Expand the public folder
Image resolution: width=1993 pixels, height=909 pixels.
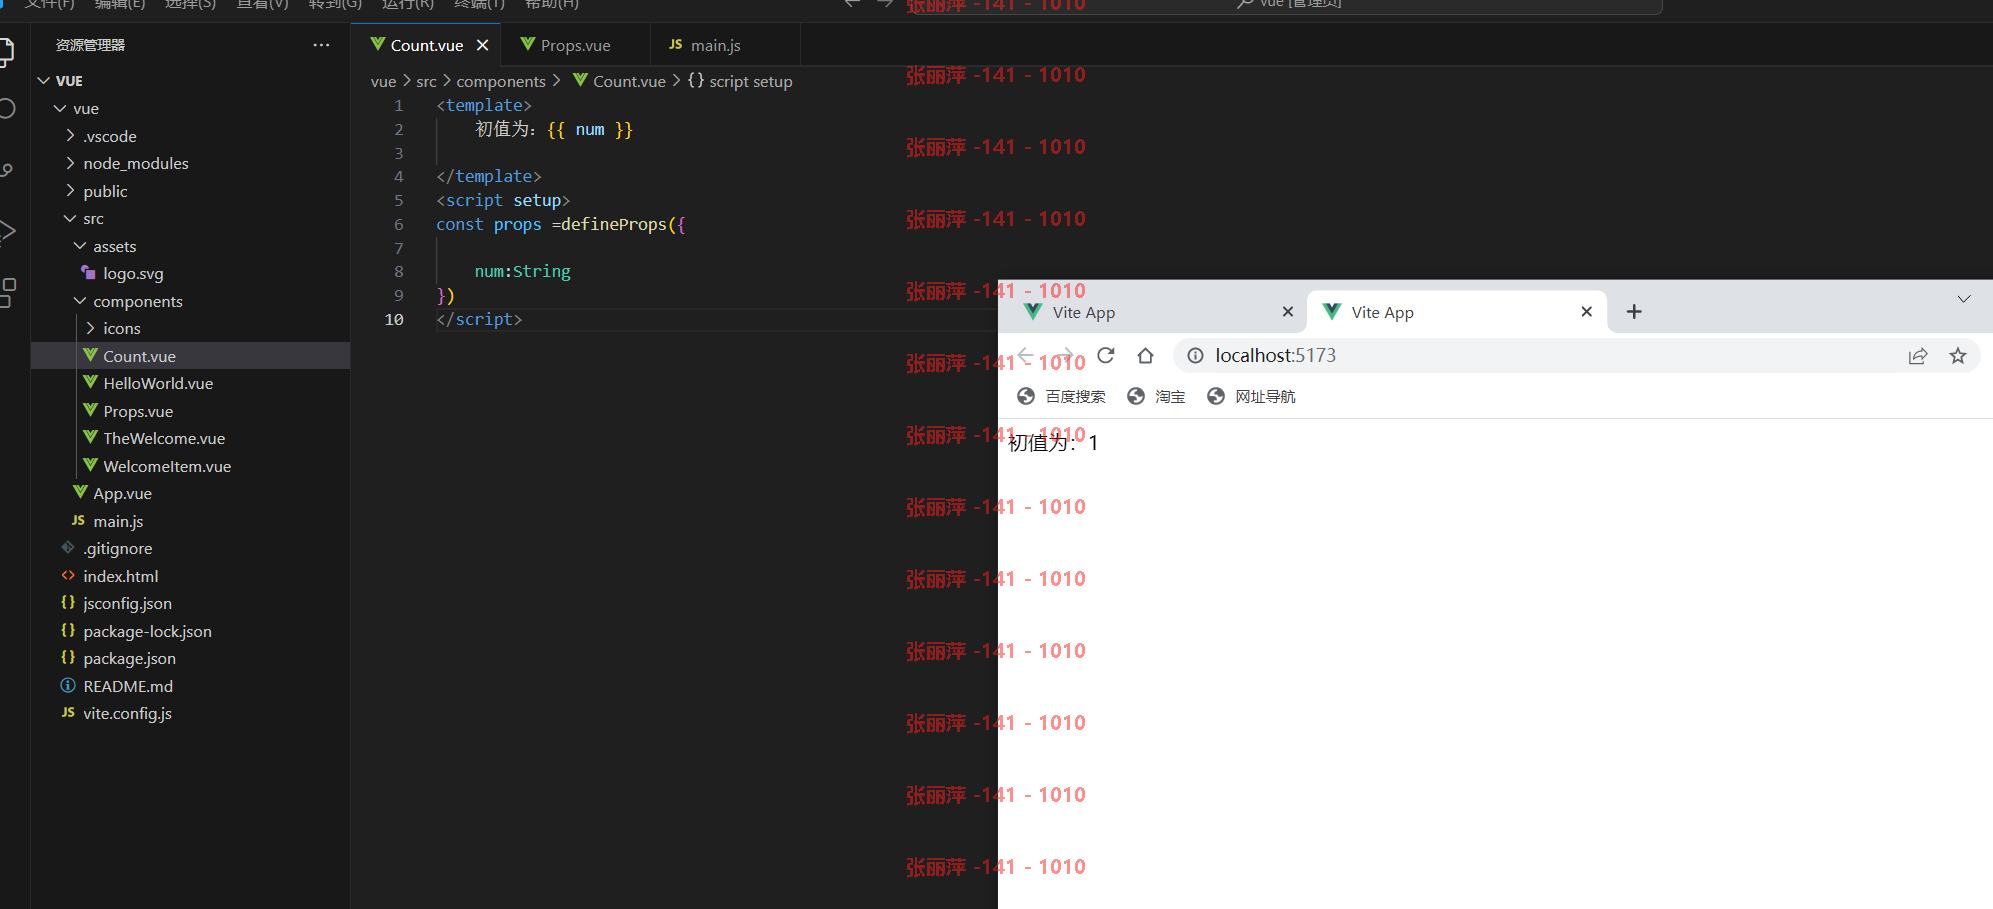[190, 191]
